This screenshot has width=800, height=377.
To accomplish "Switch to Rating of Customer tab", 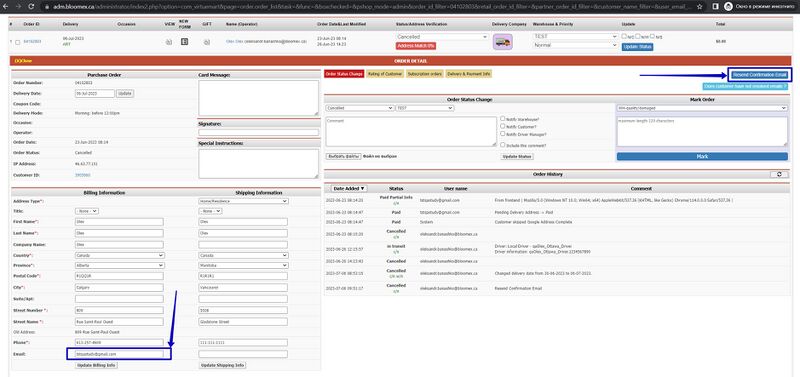I will [x=385, y=74].
